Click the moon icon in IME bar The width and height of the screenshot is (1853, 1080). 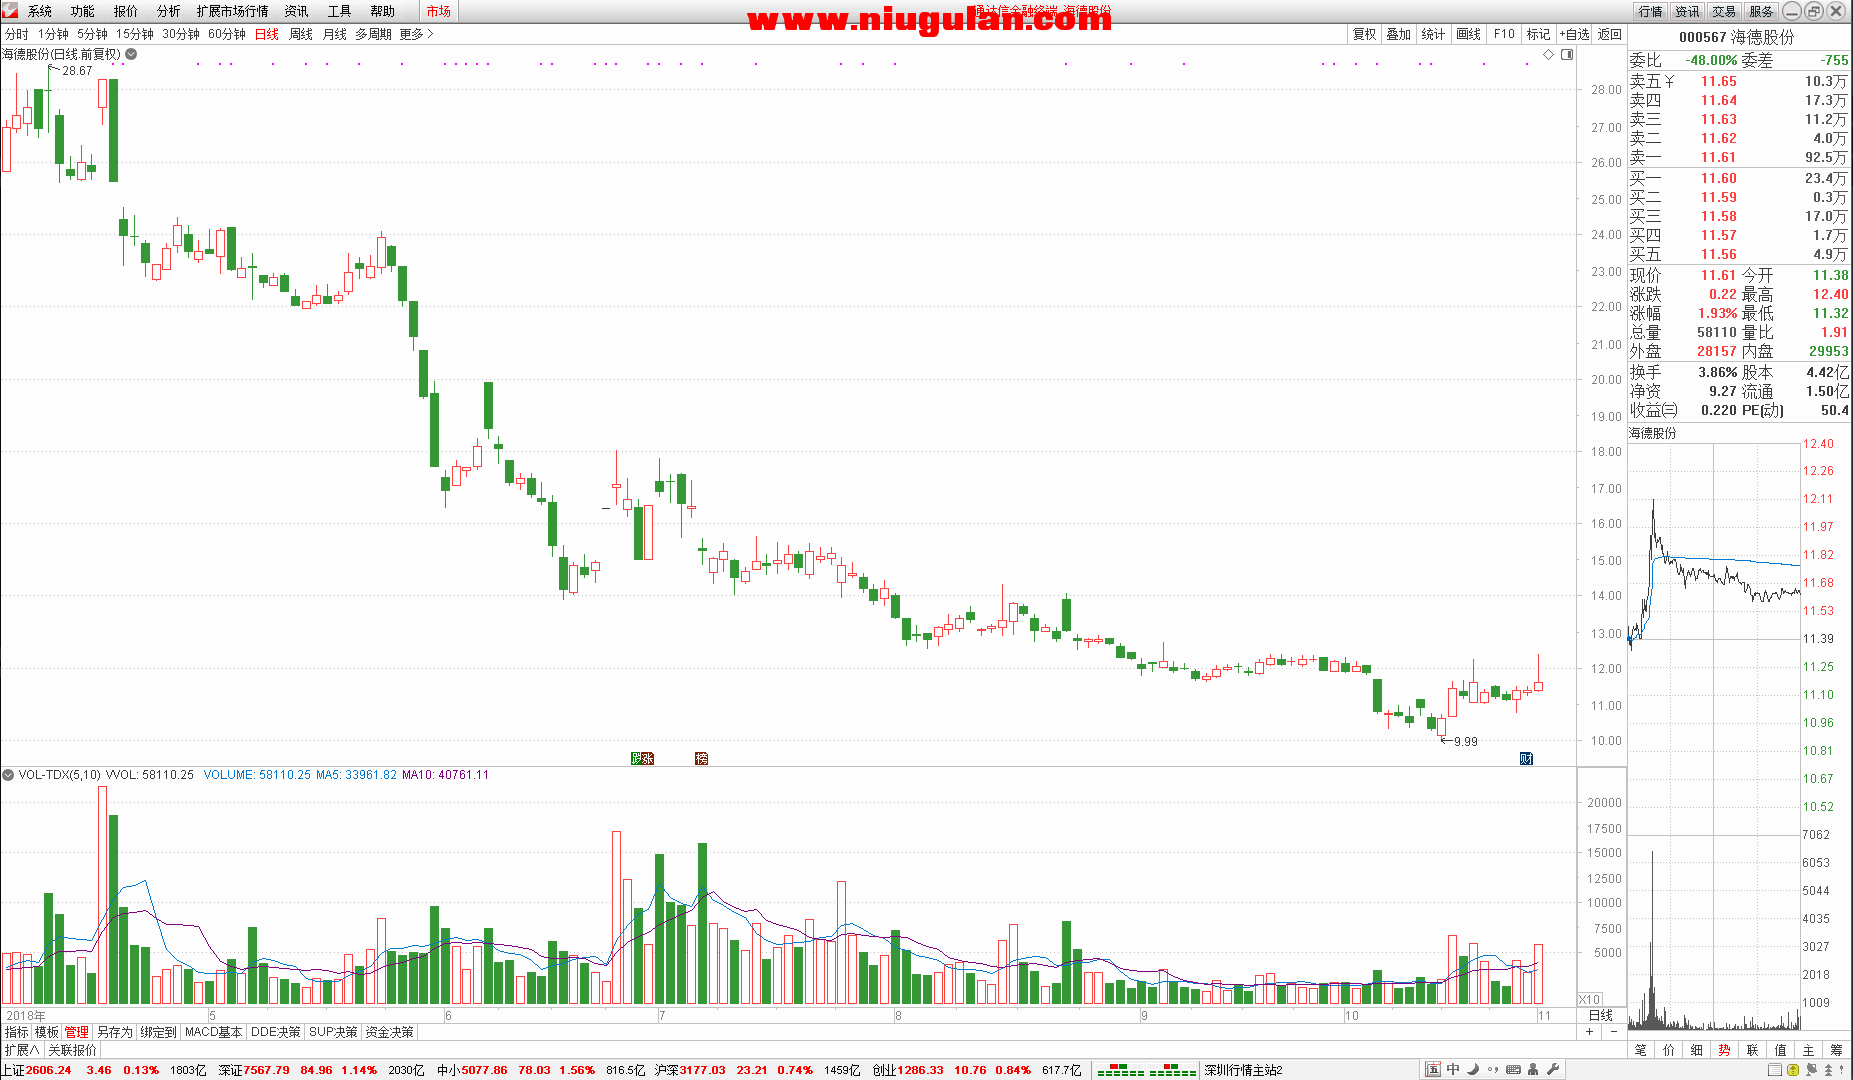tap(1473, 1069)
